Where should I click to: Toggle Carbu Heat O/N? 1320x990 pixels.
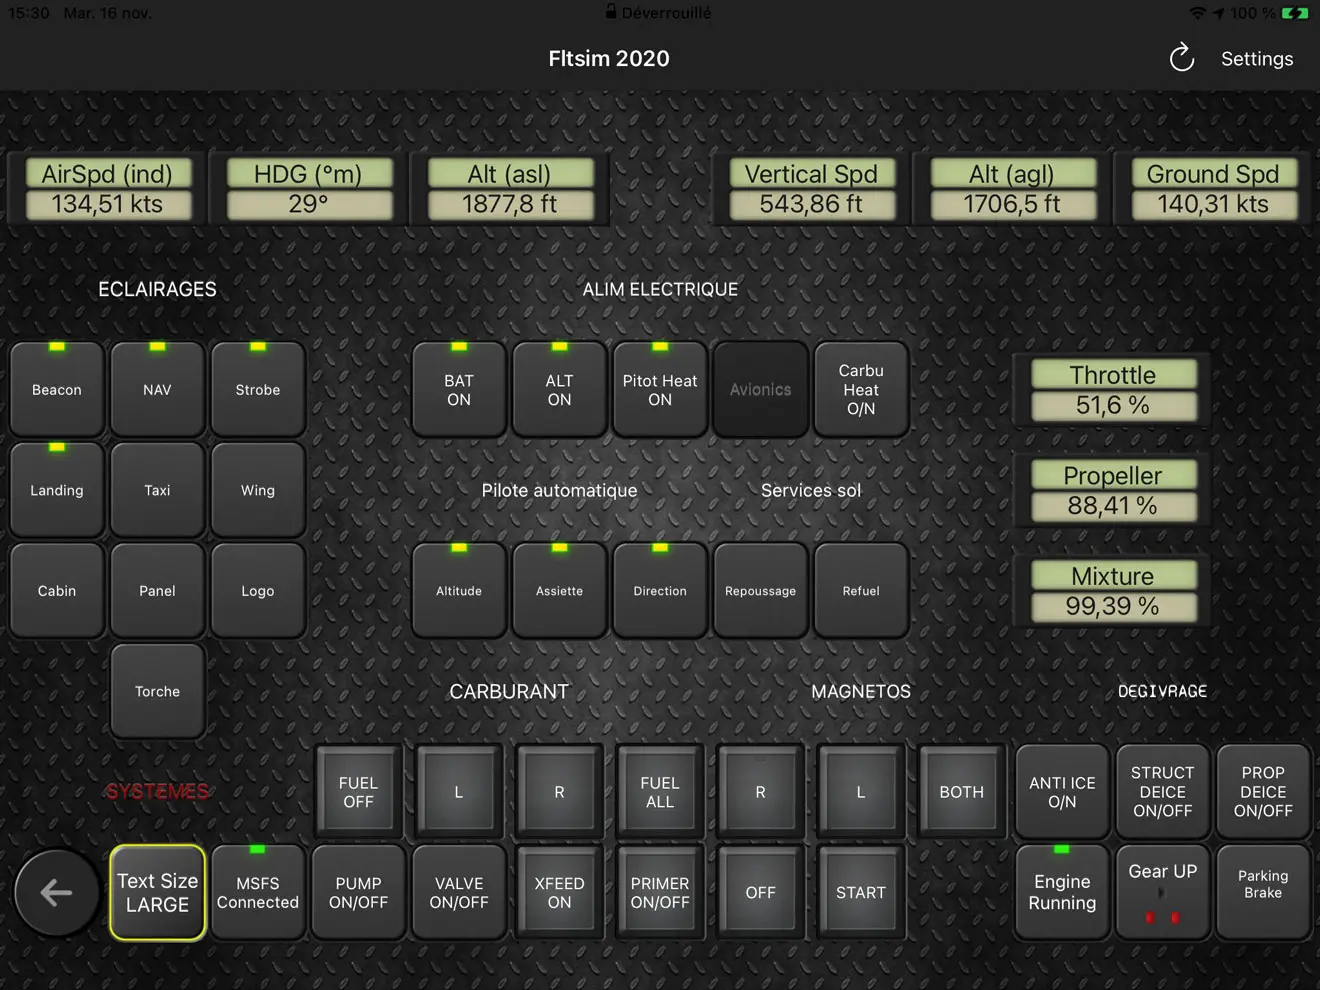click(861, 389)
